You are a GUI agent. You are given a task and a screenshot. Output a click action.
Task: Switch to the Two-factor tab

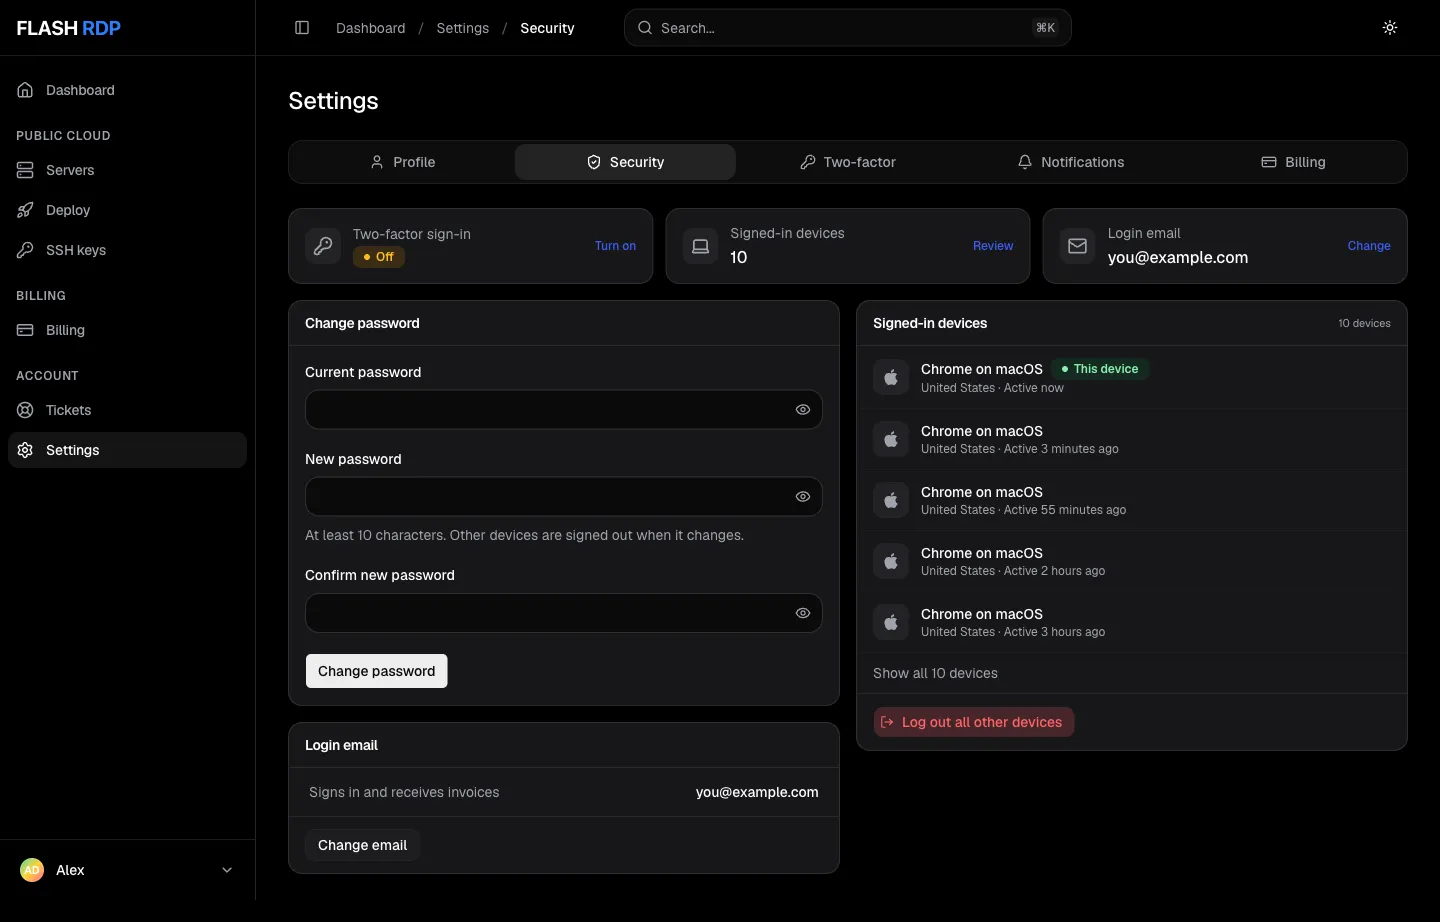click(848, 162)
